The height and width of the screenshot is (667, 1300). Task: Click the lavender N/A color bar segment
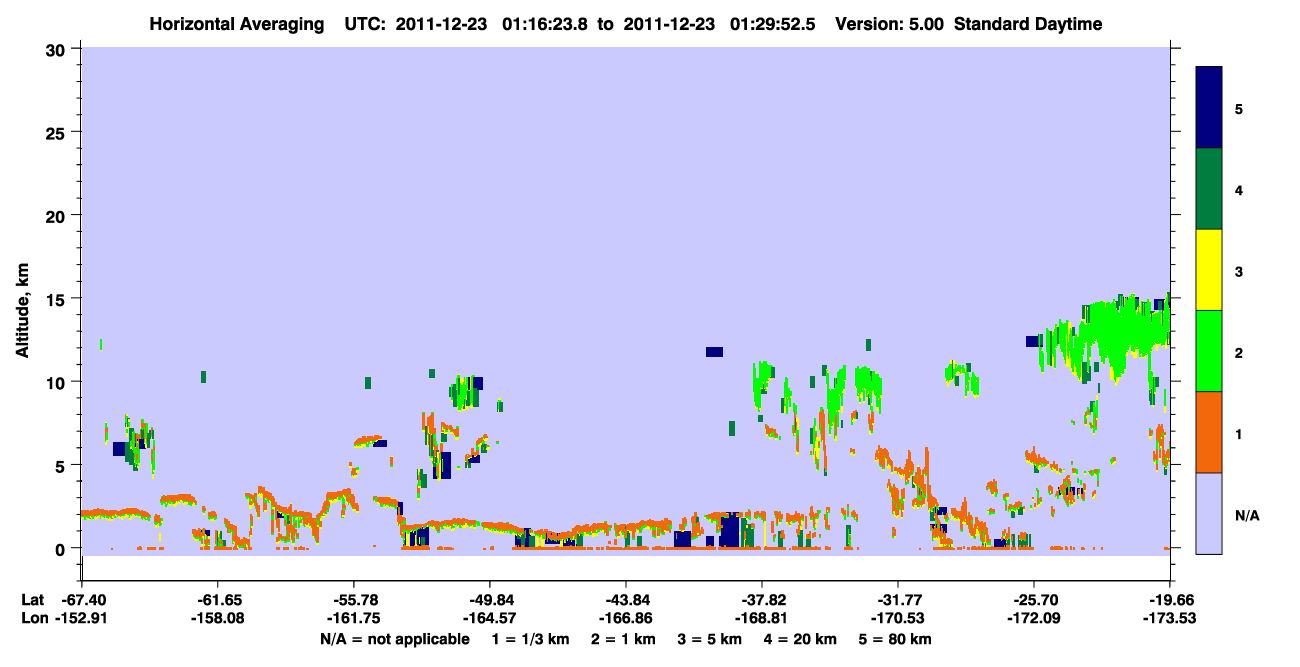point(1209,513)
